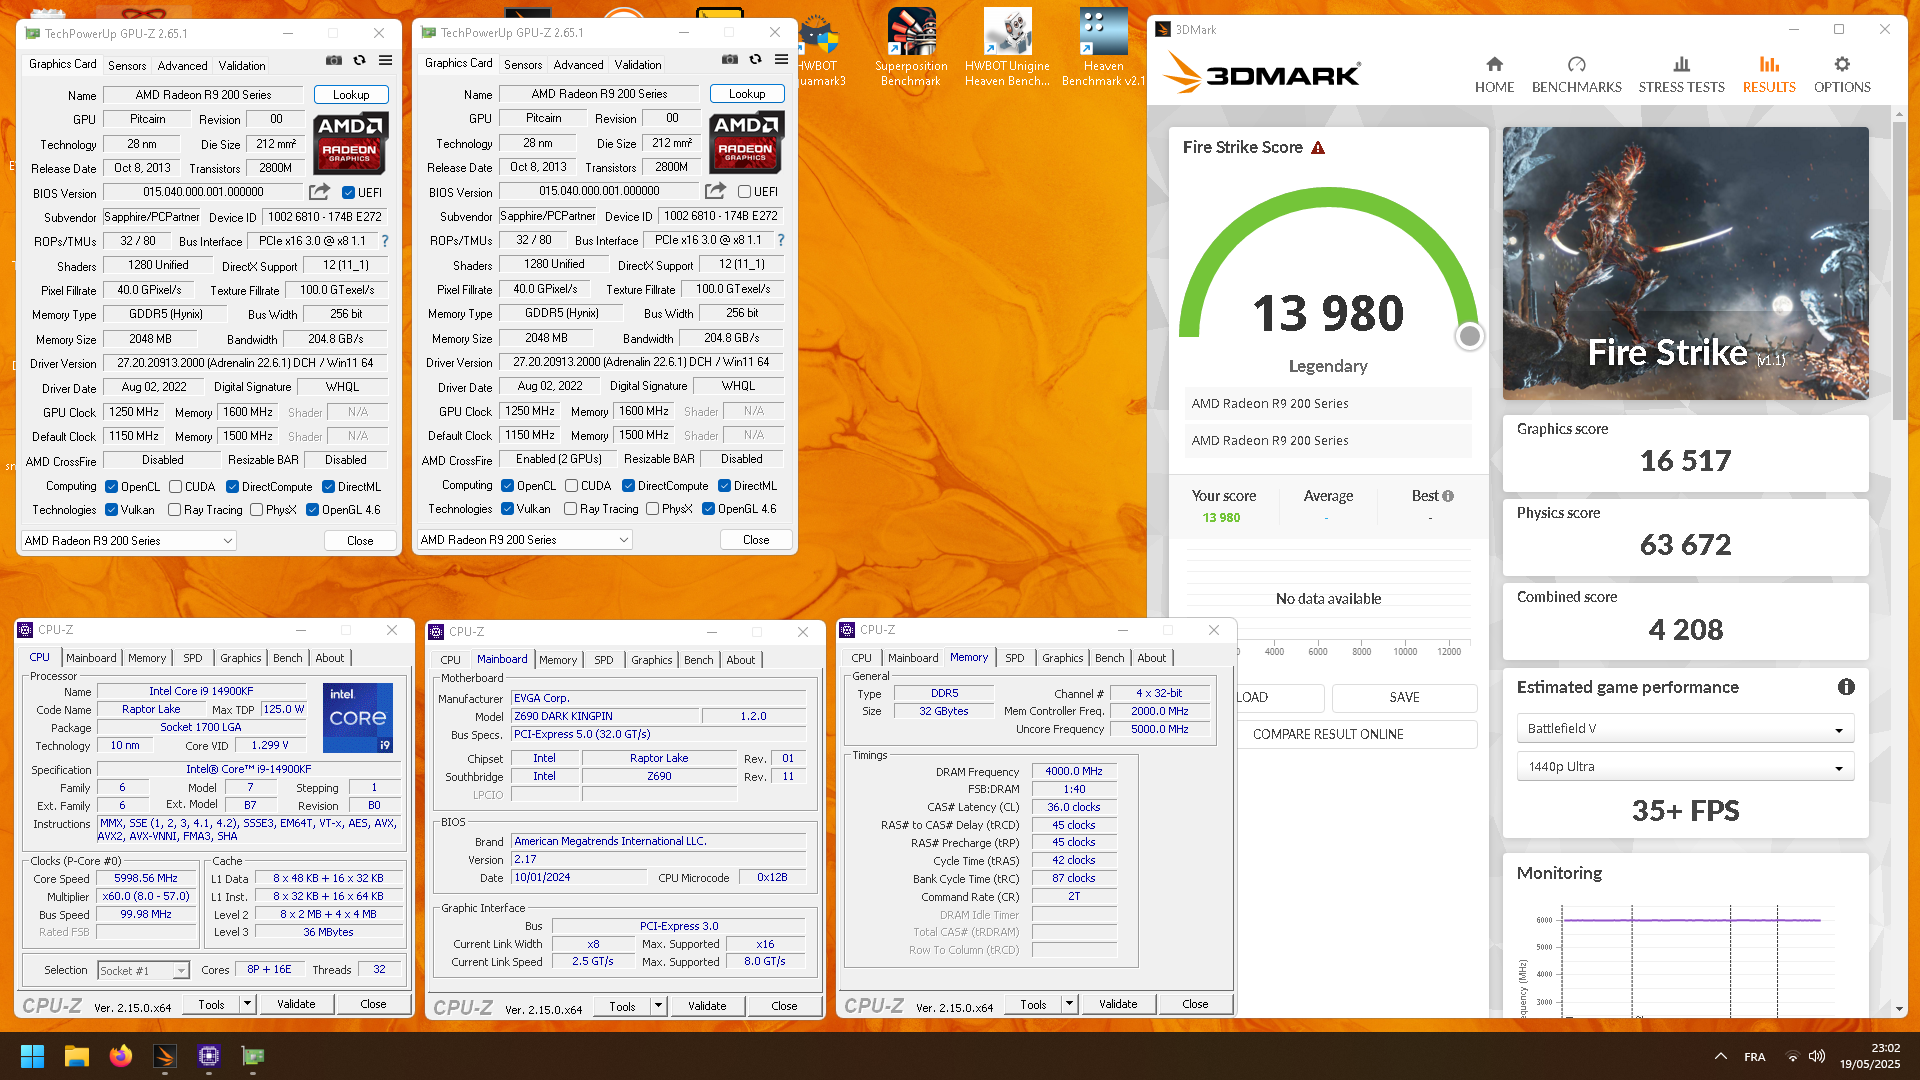The image size is (1920, 1080).
Task: Expand Tools arrow in left CPU-Z window
Action: [247, 1004]
